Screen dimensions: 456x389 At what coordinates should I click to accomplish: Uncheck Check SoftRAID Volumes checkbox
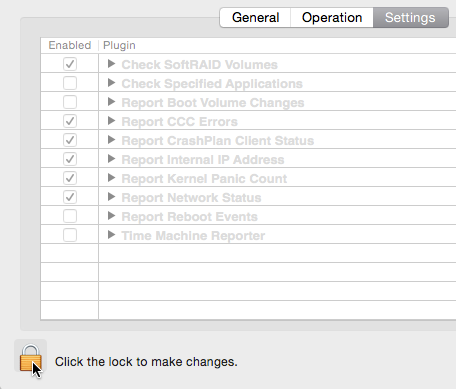[70, 64]
